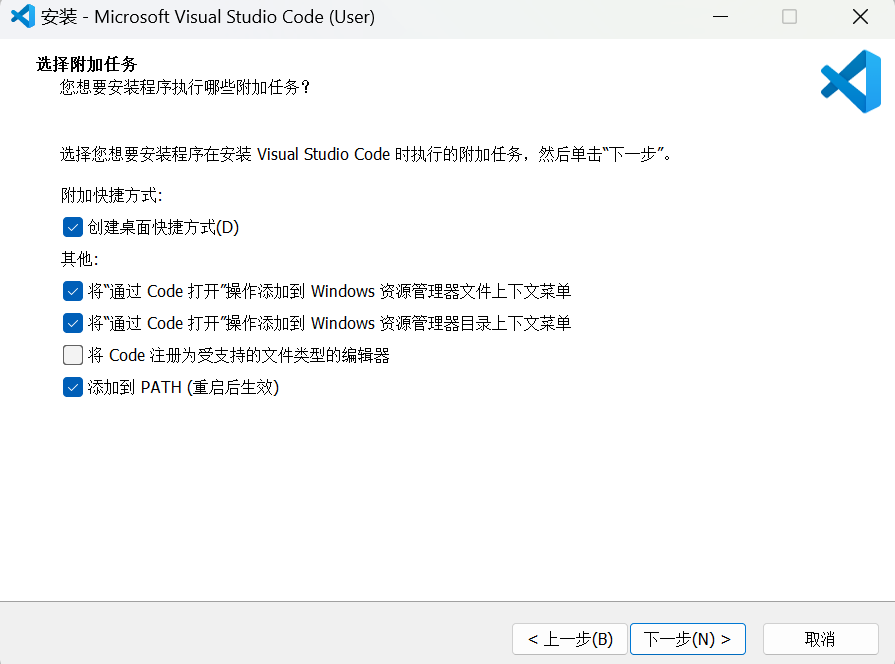Click the 其他: group label
895x664 pixels.
80,259
